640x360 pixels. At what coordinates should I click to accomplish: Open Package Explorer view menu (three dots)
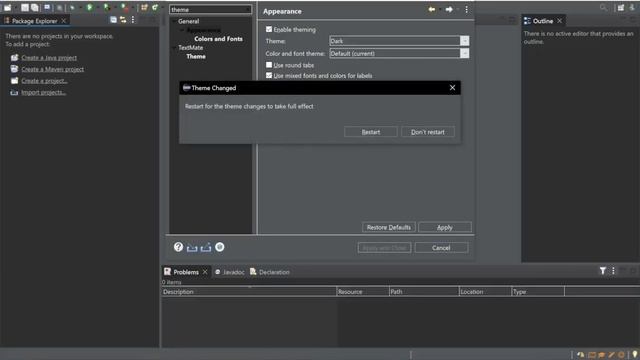133,20
